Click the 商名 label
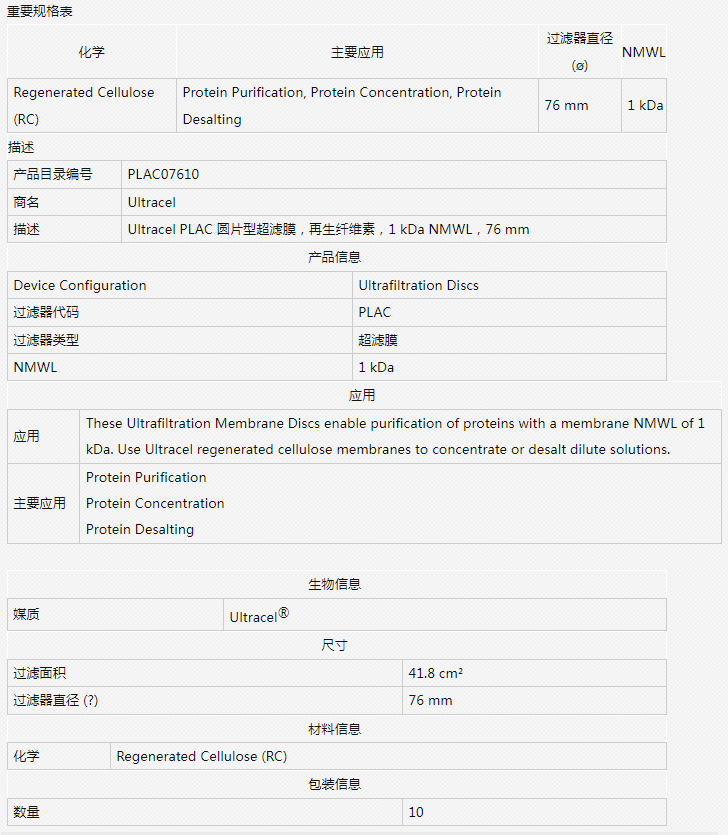728x835 pixels. coord(26,202)
